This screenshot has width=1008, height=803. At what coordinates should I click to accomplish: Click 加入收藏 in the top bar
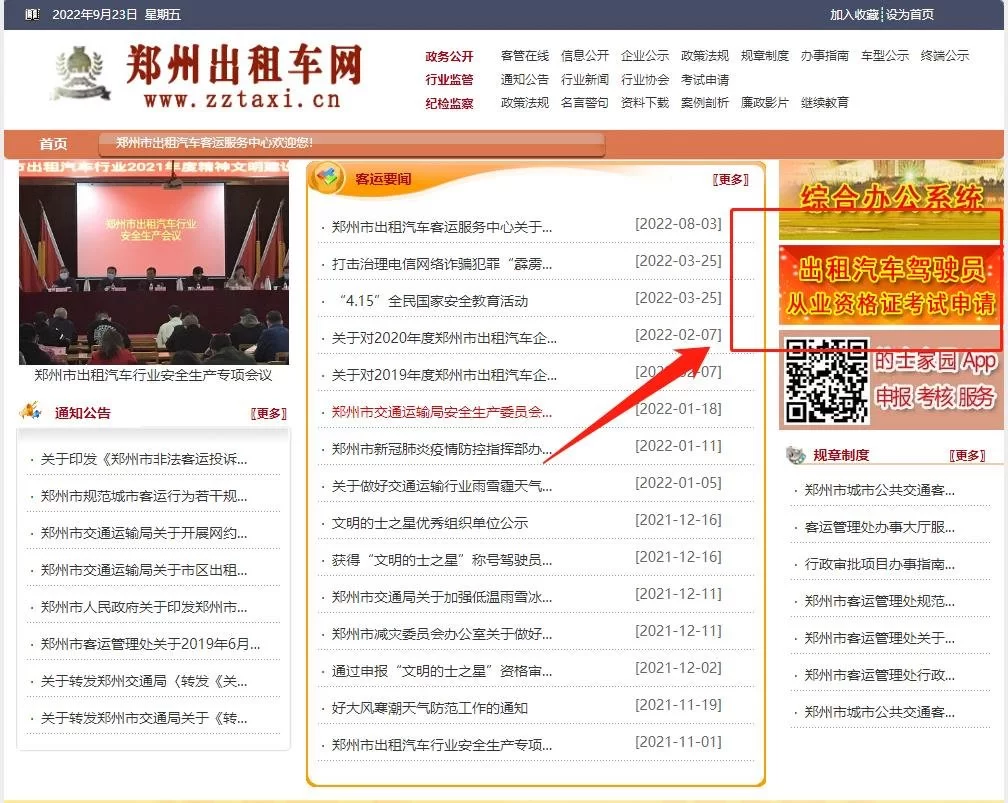[854, 14]
